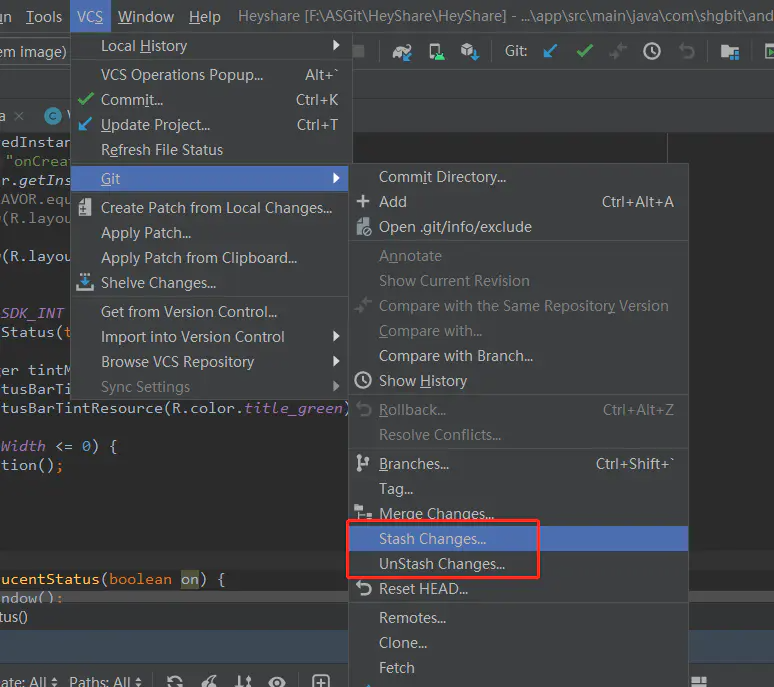This screenshot has height=687, width=774.
Task: Click the Git rollback arrow in toolbar
Action: [686, 51]
